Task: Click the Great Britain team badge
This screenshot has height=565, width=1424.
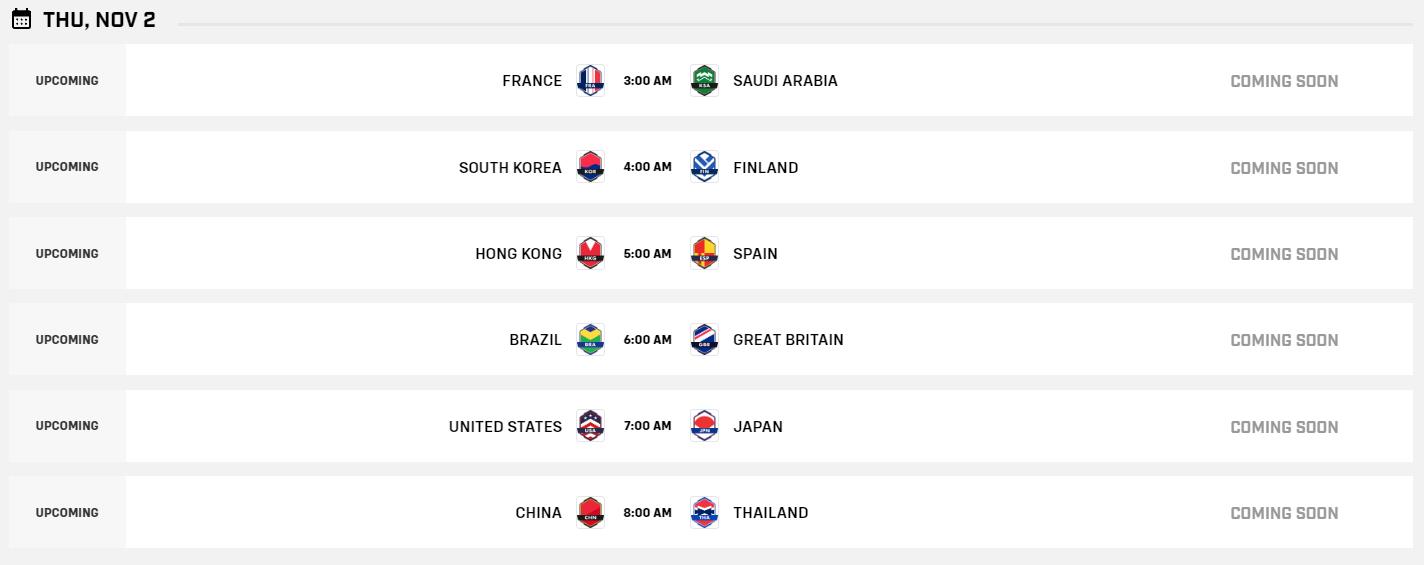Action: coord(704,340)
